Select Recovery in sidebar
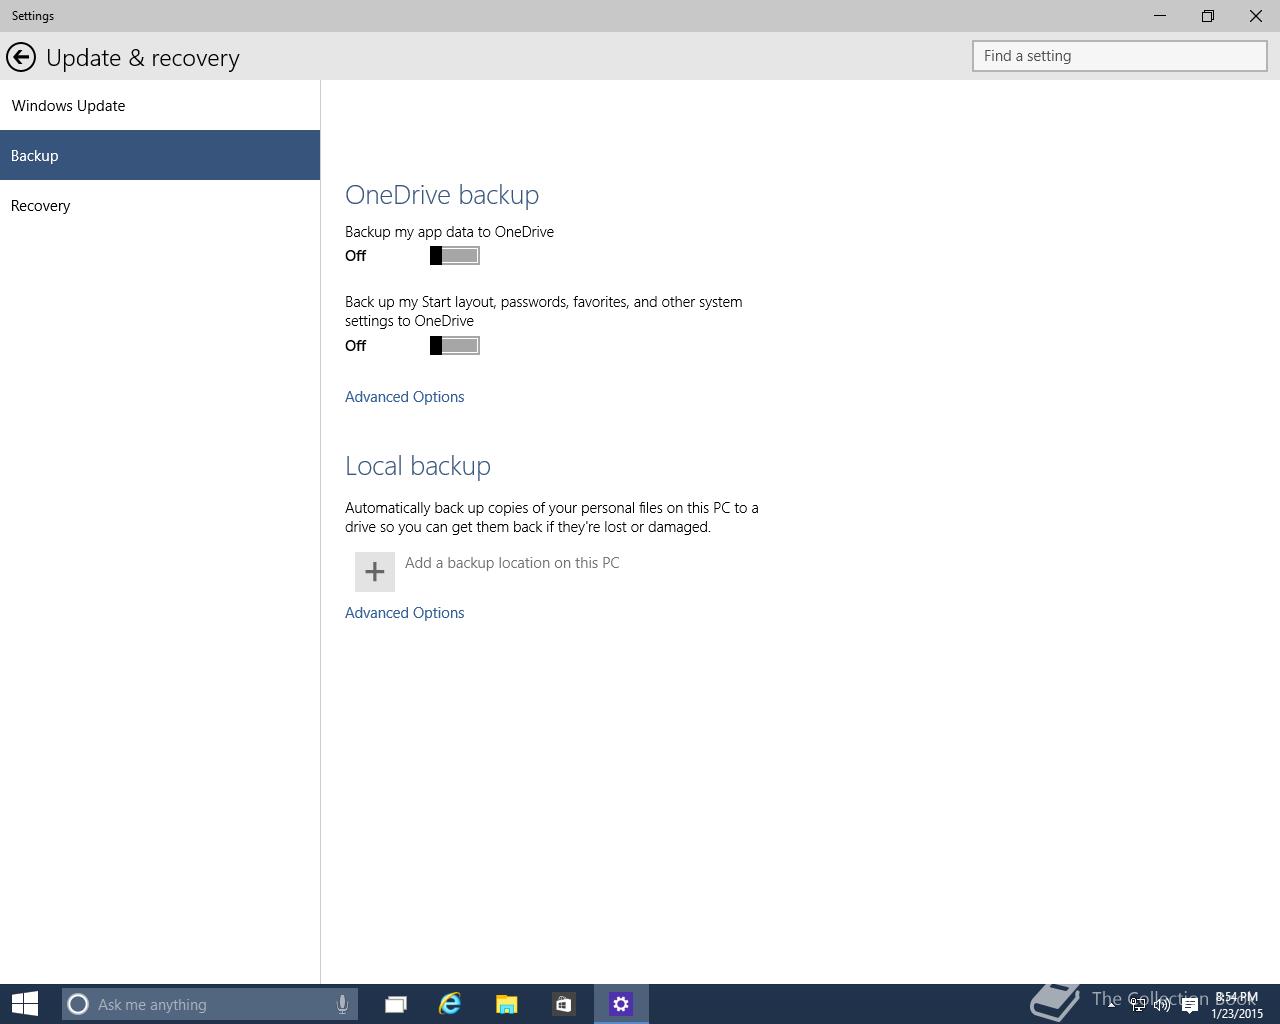1280x1024 pixels. pos(160,205)
